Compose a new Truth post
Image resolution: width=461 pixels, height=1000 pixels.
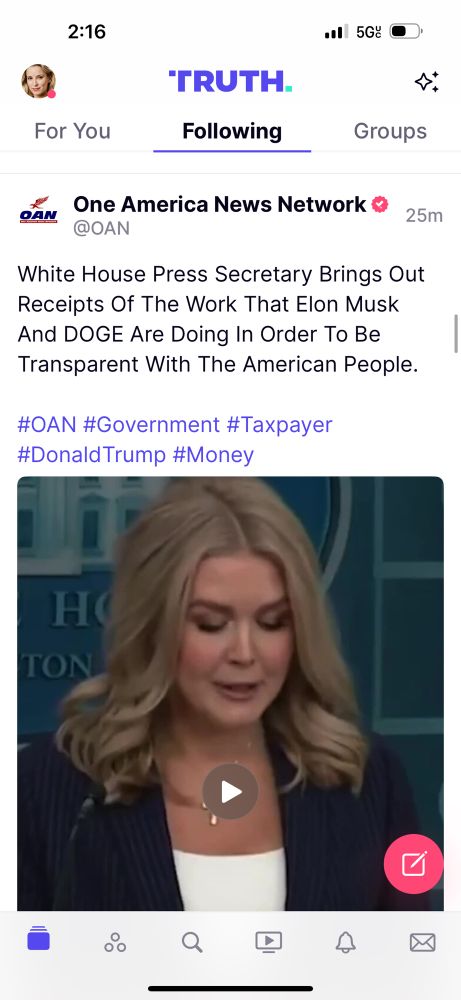pyautogui.click(x=413, y=864)
